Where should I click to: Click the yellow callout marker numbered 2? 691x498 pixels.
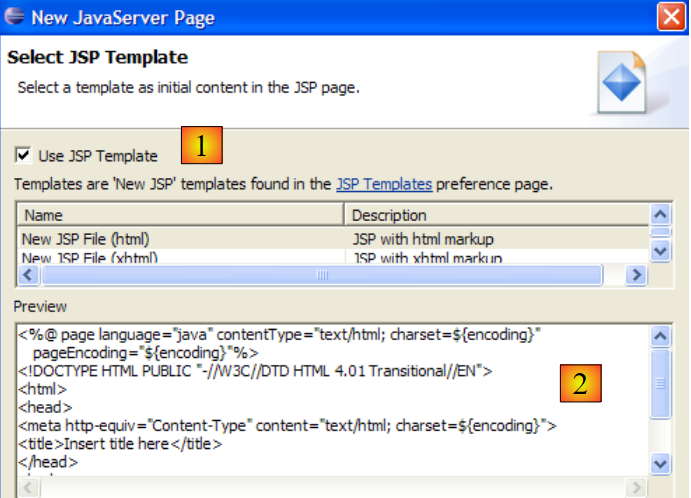[x=579, y=383]
